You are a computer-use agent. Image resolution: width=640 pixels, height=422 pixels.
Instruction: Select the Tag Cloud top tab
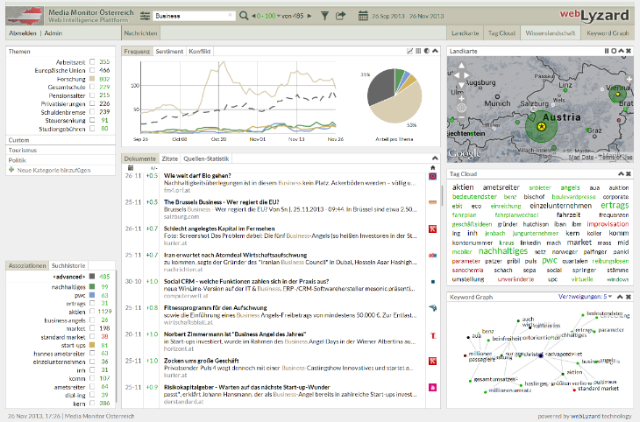[x=502, y=33]
